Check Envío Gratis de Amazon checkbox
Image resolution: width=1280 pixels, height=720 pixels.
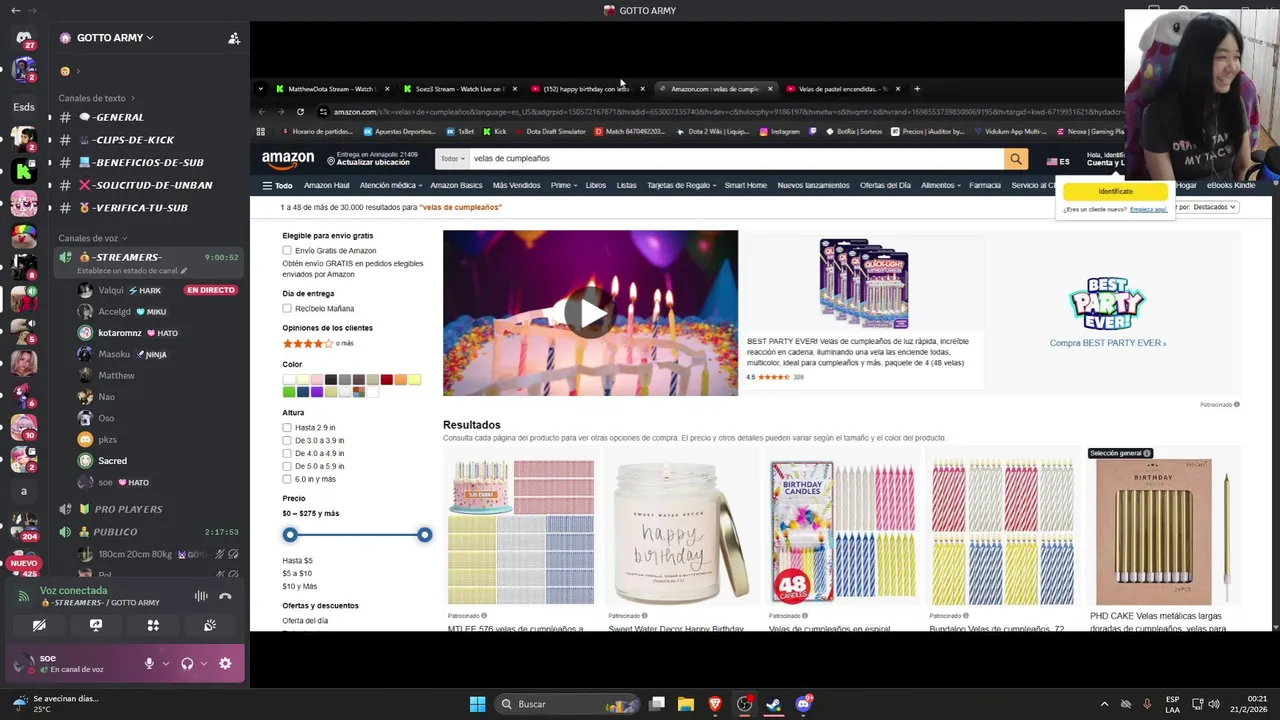point(287,251)
